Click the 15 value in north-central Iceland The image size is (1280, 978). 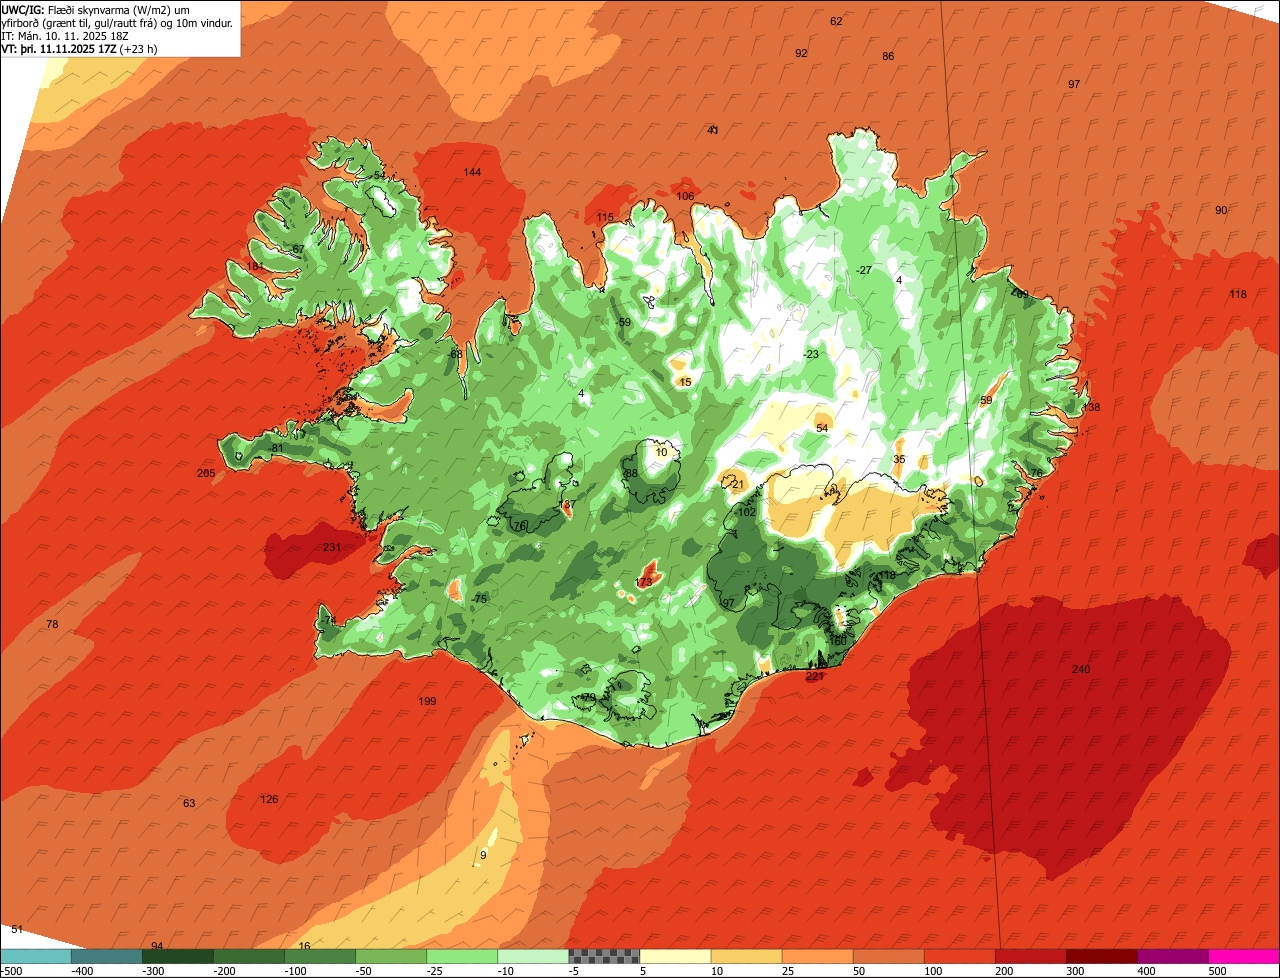pos(685,382)
